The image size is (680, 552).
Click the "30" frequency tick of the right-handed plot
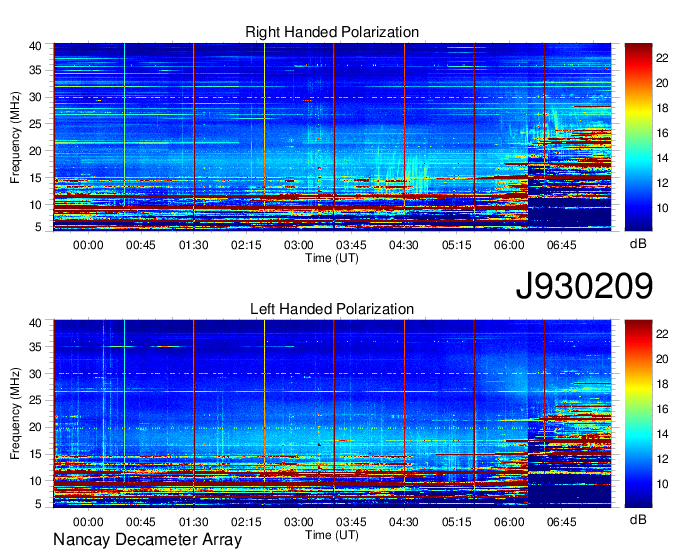click(35, 98)
